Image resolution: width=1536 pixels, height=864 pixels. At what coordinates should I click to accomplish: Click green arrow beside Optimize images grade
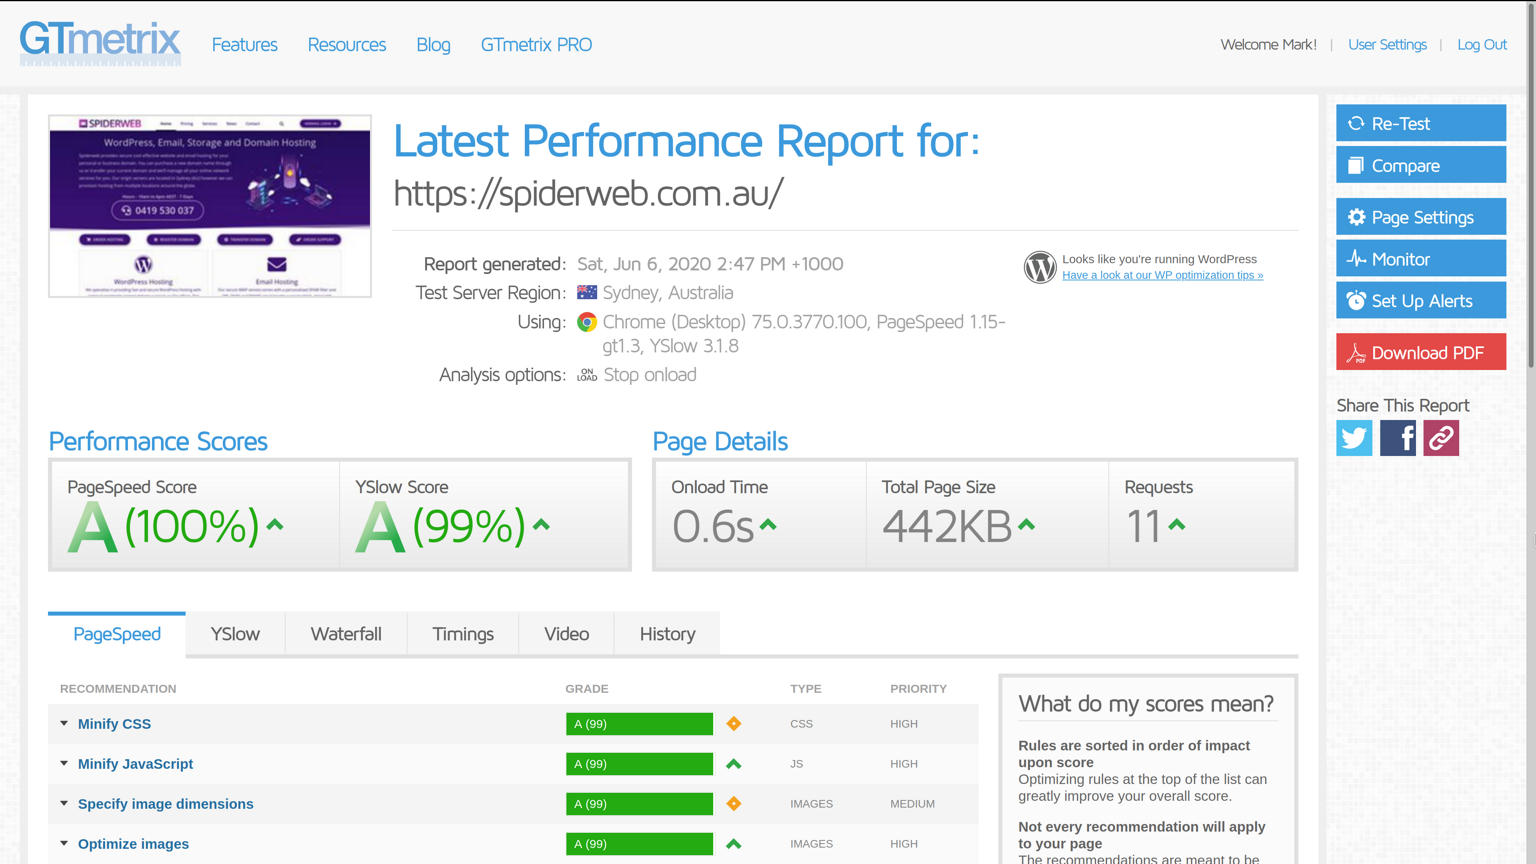pyautogui.click(x=734, y=844)
